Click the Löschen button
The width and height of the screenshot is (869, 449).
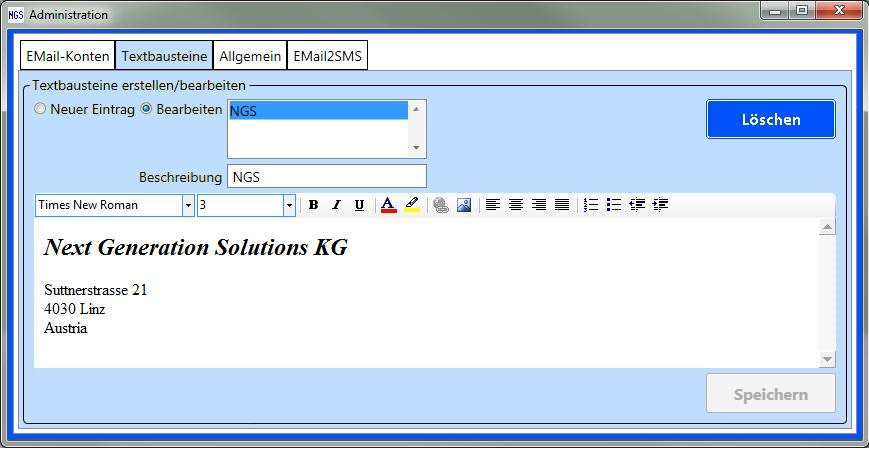pos(771,119)
